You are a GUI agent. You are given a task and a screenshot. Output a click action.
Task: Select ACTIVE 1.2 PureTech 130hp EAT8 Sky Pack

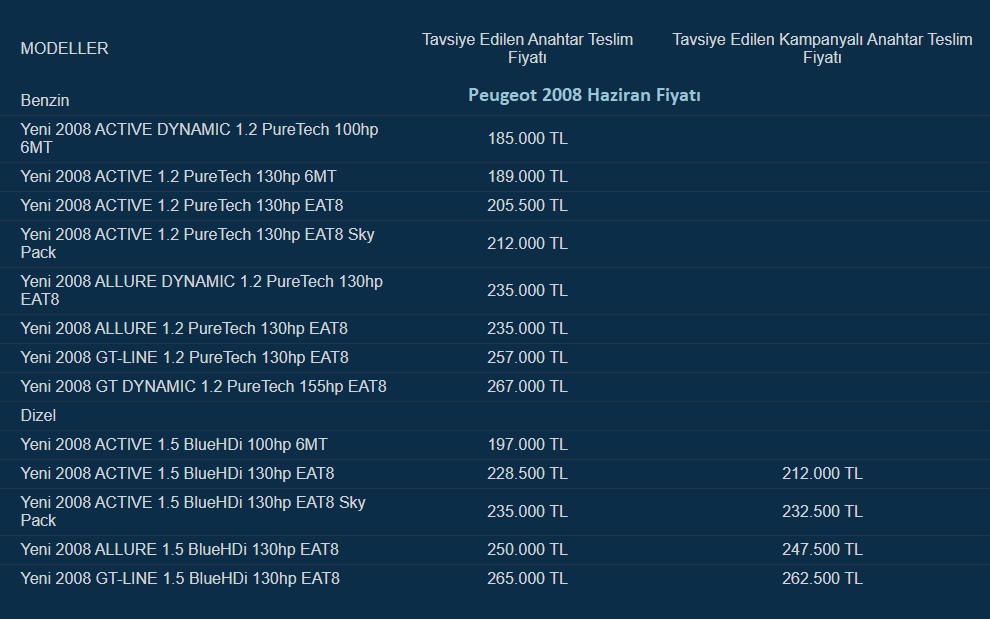coord(198,243)
